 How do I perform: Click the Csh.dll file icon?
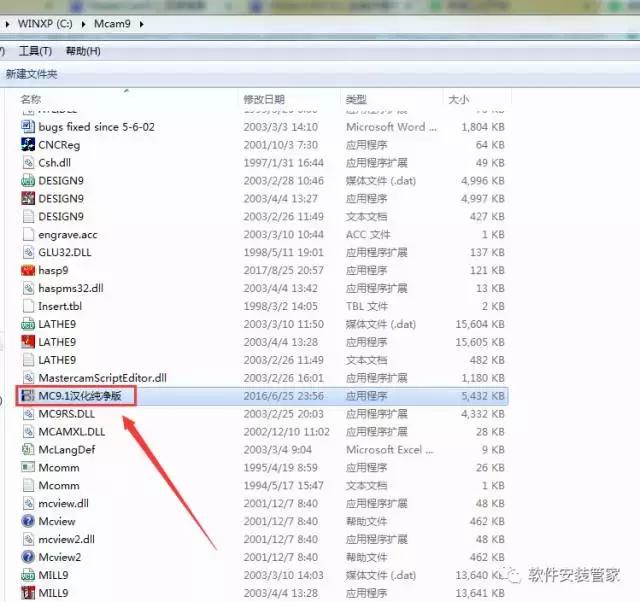(28, 162)
